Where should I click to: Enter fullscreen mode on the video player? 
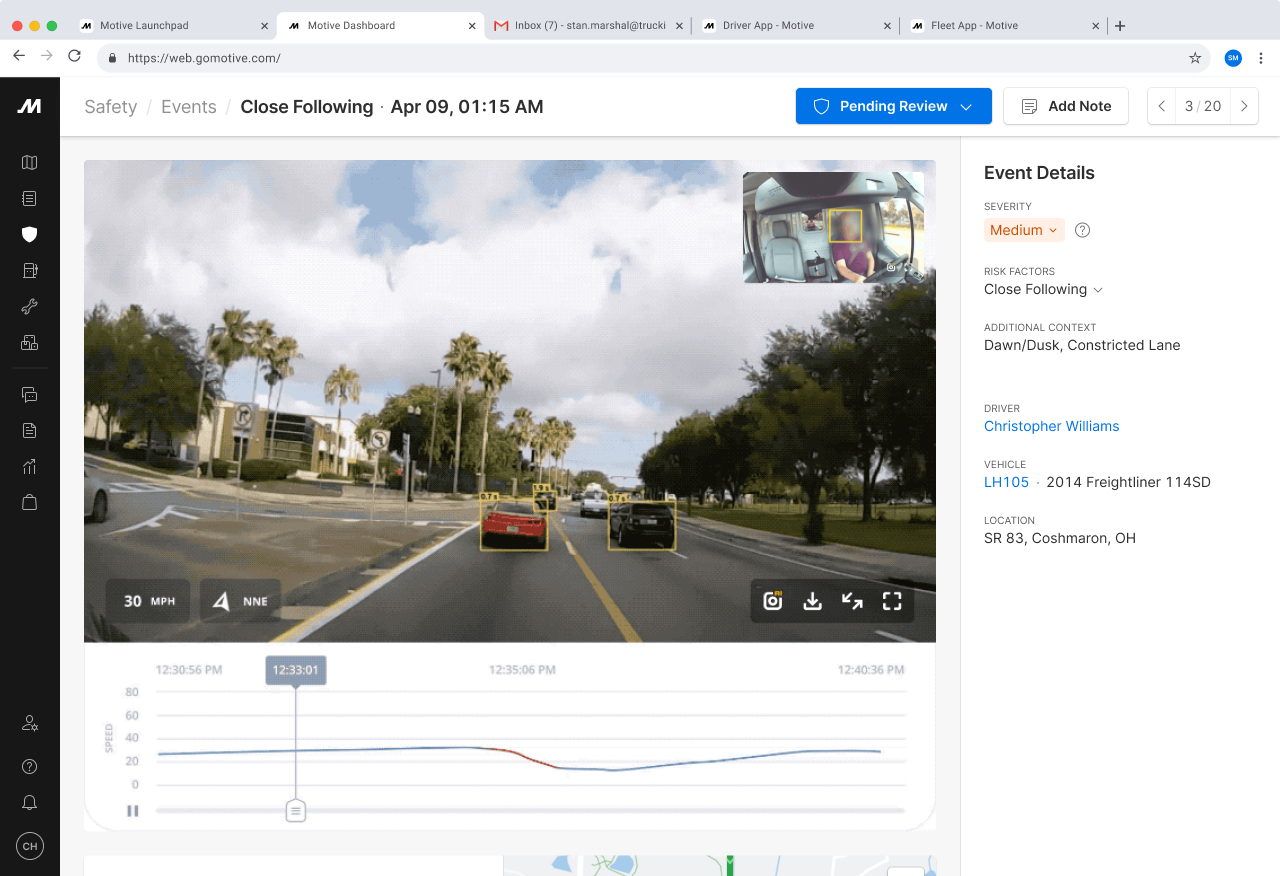pyautogui.click(x=891, y=601)
